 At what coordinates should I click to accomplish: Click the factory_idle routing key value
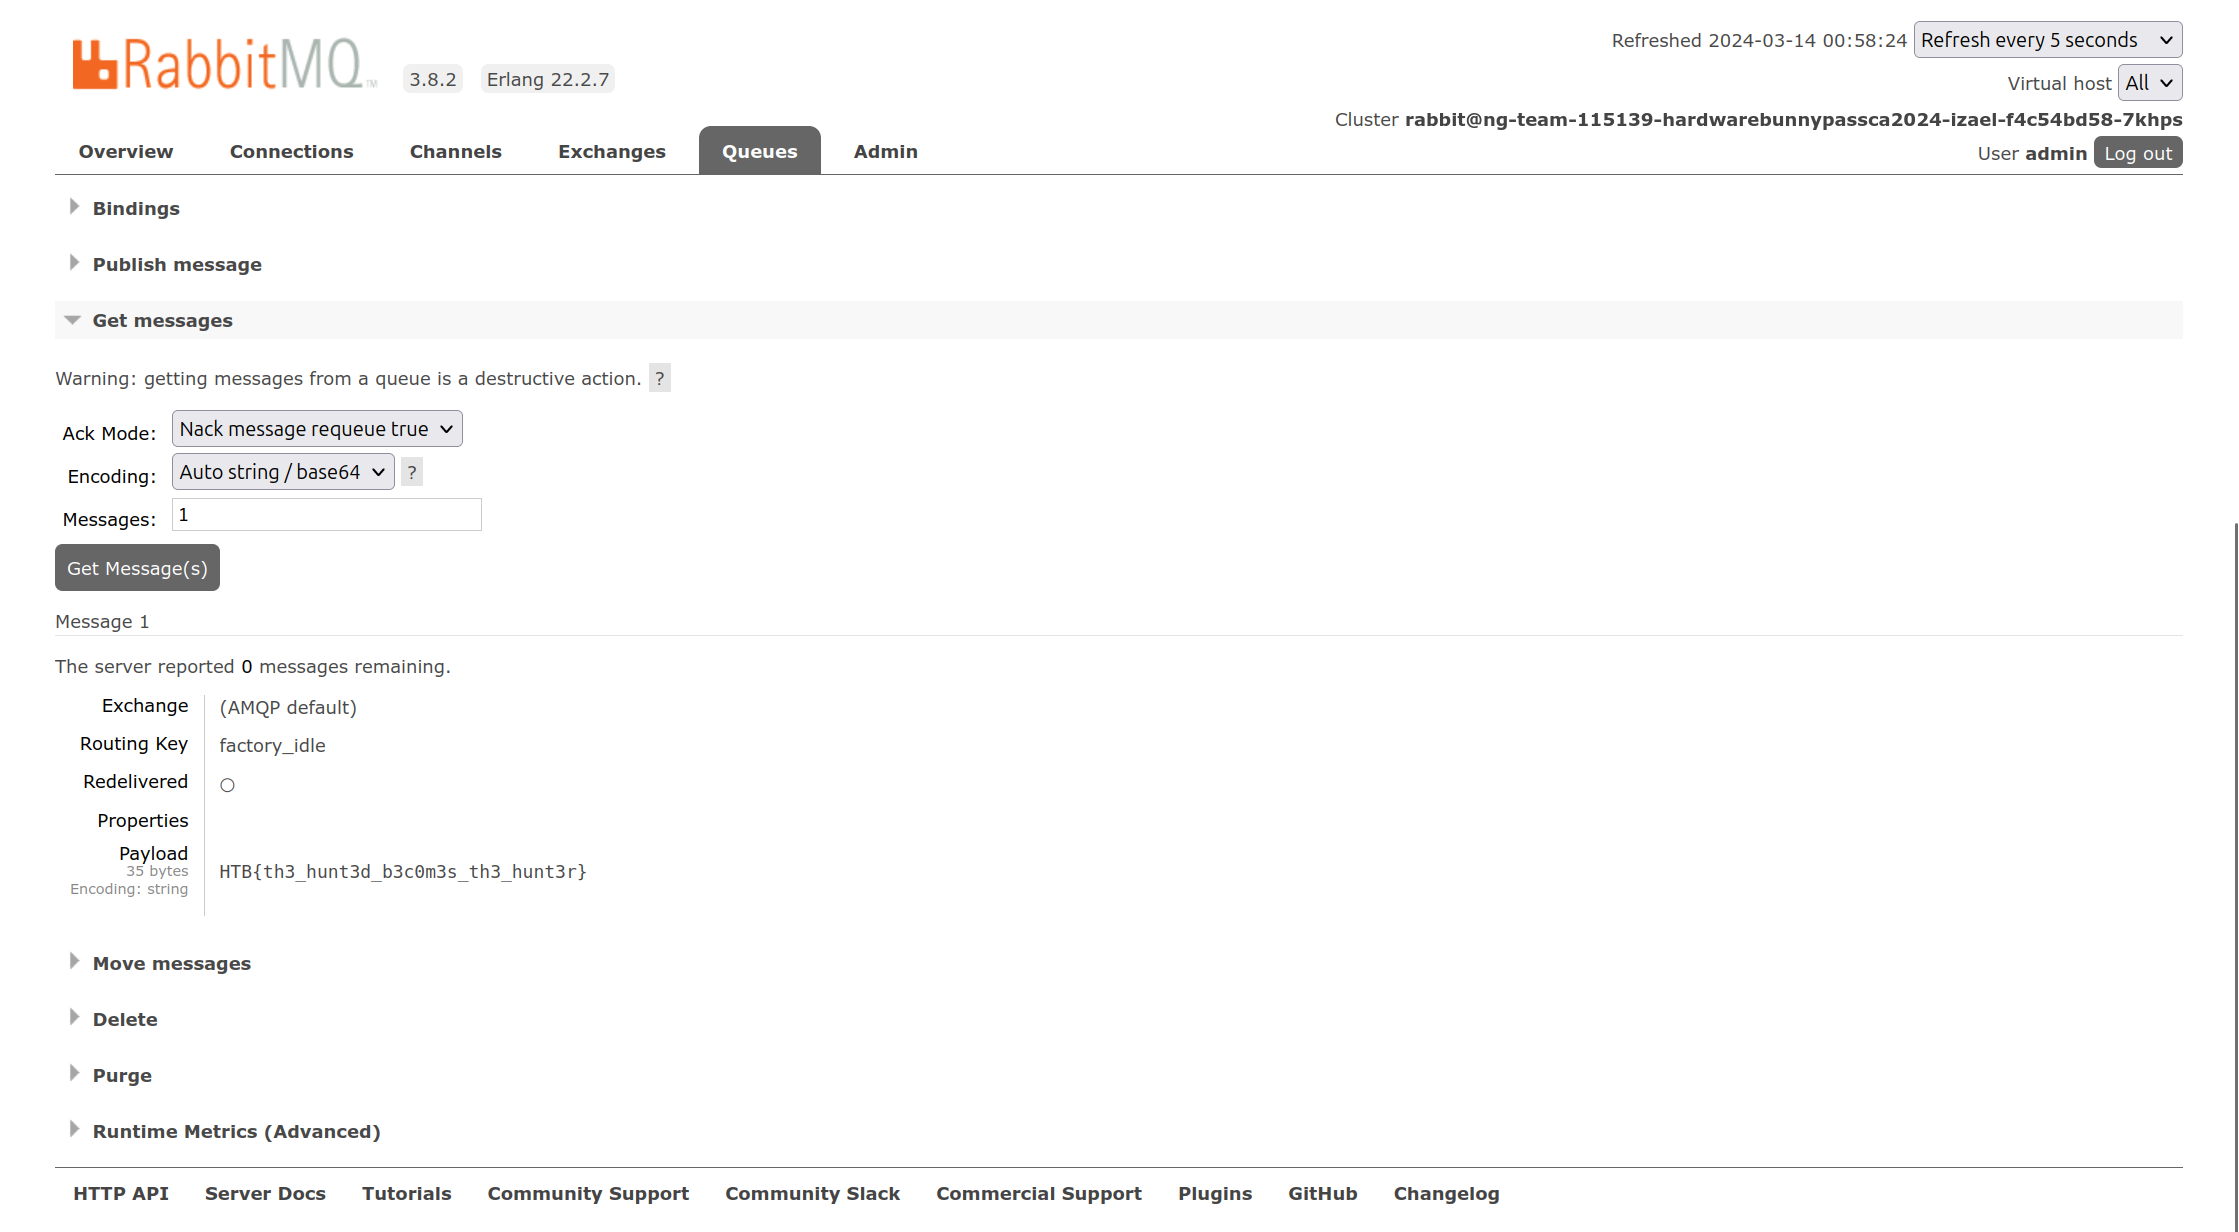tap(272, 746)
